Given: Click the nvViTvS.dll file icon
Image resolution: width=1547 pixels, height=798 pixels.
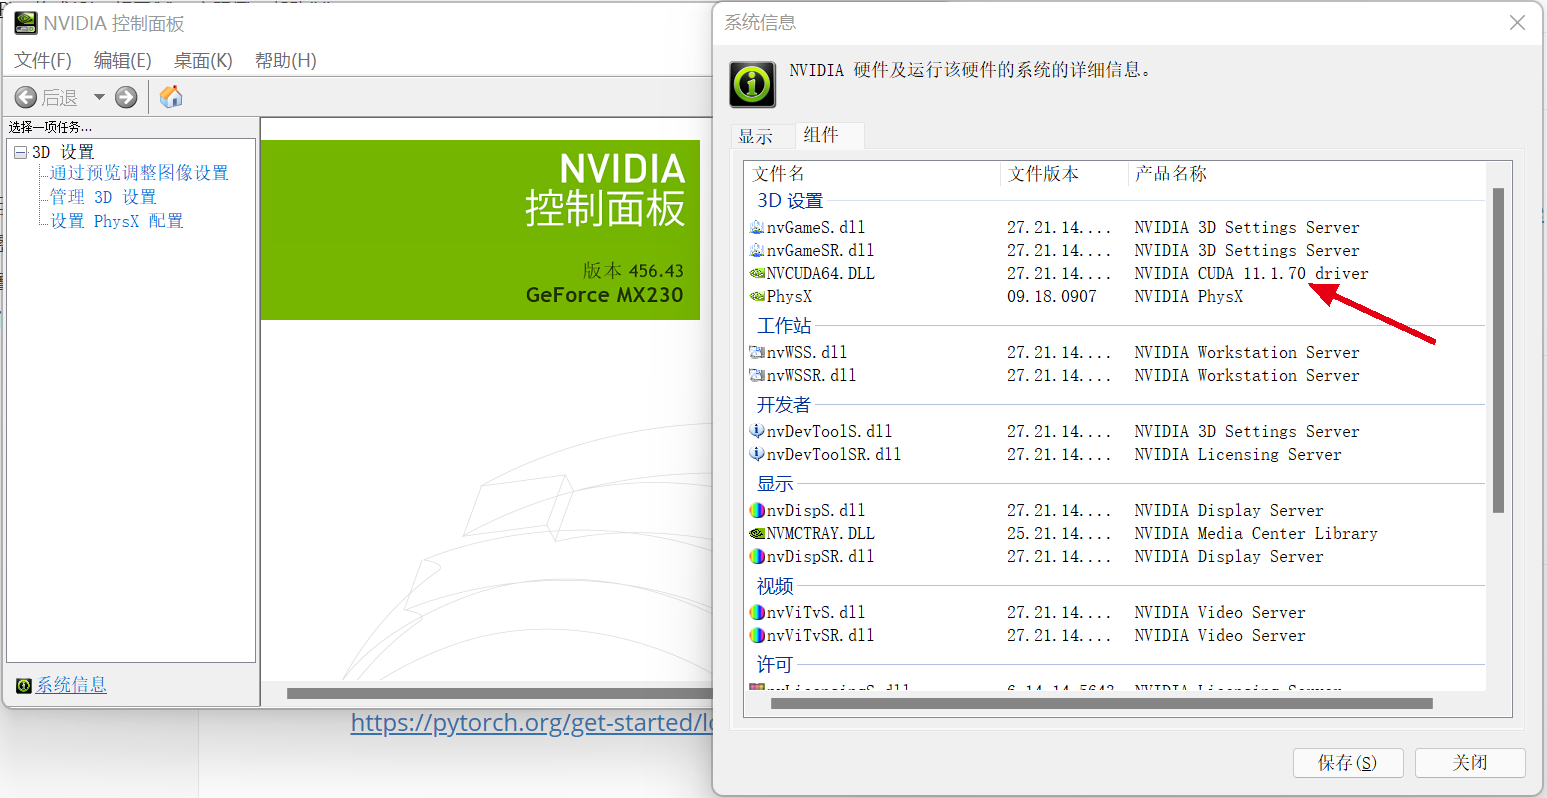Looking at the screenshot, I should 757,612.
